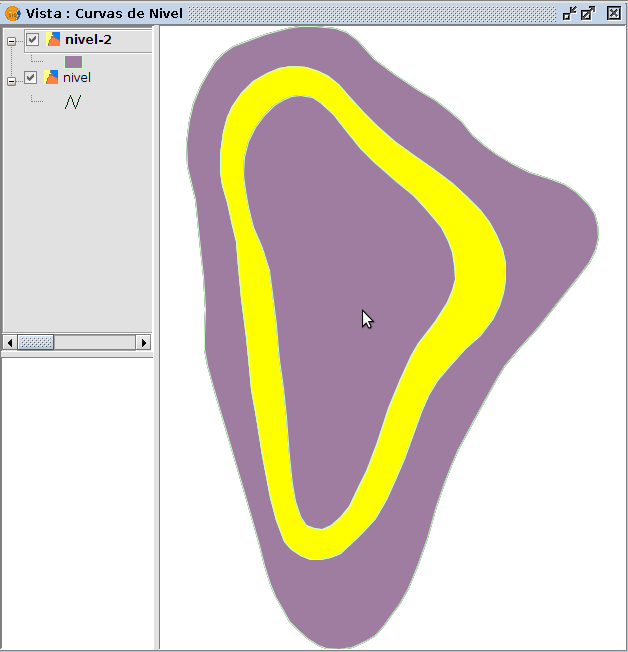Minimize the Curvas de Nivel view window
Viewport: 628px width, 652px height.
(x=569, y=13)
